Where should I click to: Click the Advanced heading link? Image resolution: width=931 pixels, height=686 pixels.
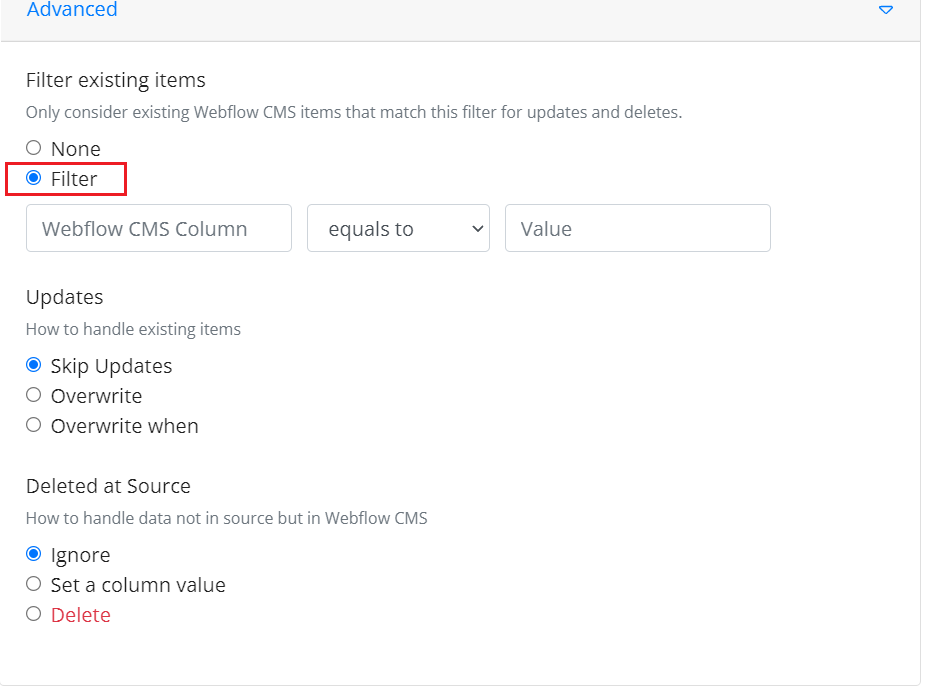point(72,10)
